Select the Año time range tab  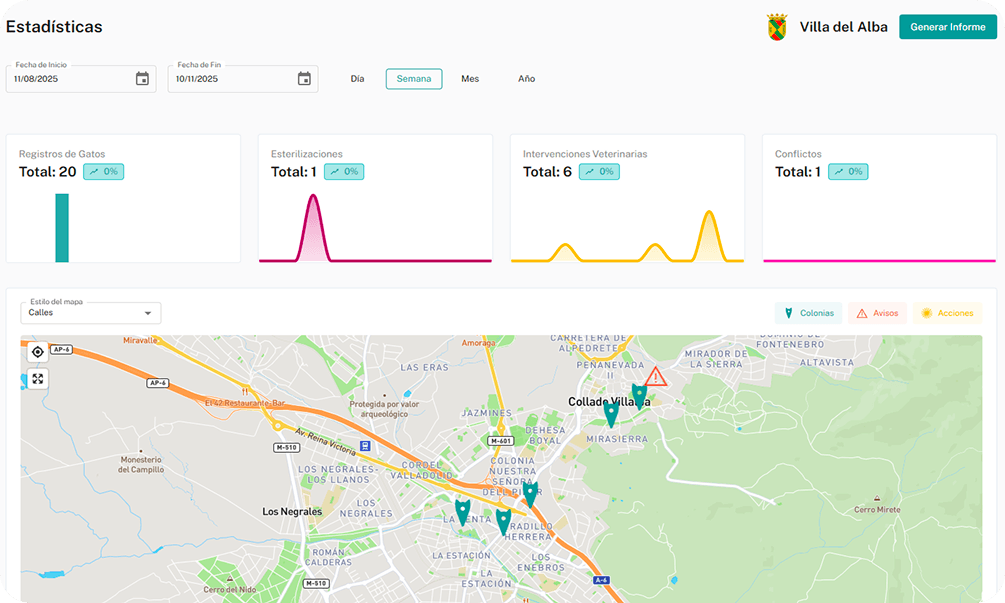pyautogui.click(x=526, y=79)
